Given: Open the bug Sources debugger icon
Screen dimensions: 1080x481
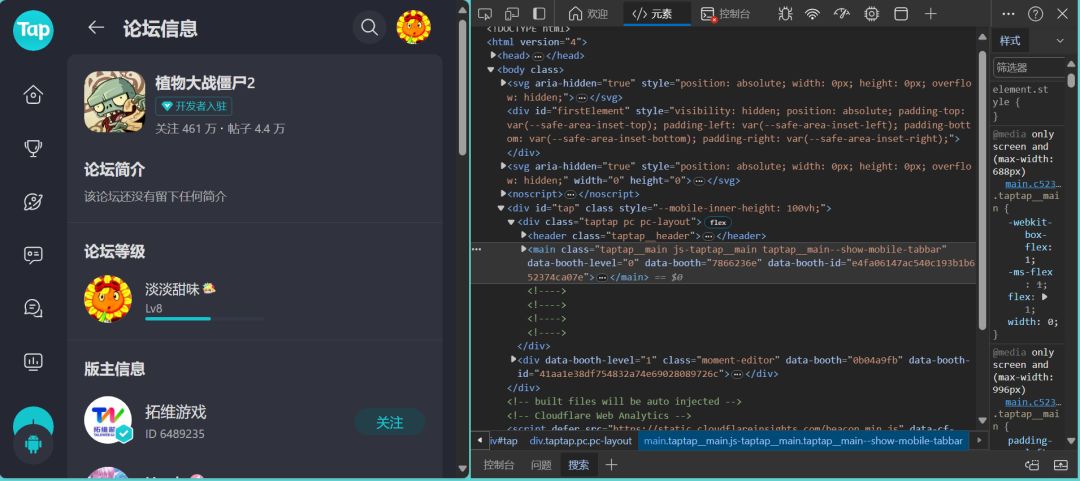Looking at the screenshot, I should [x=784, y=14].
